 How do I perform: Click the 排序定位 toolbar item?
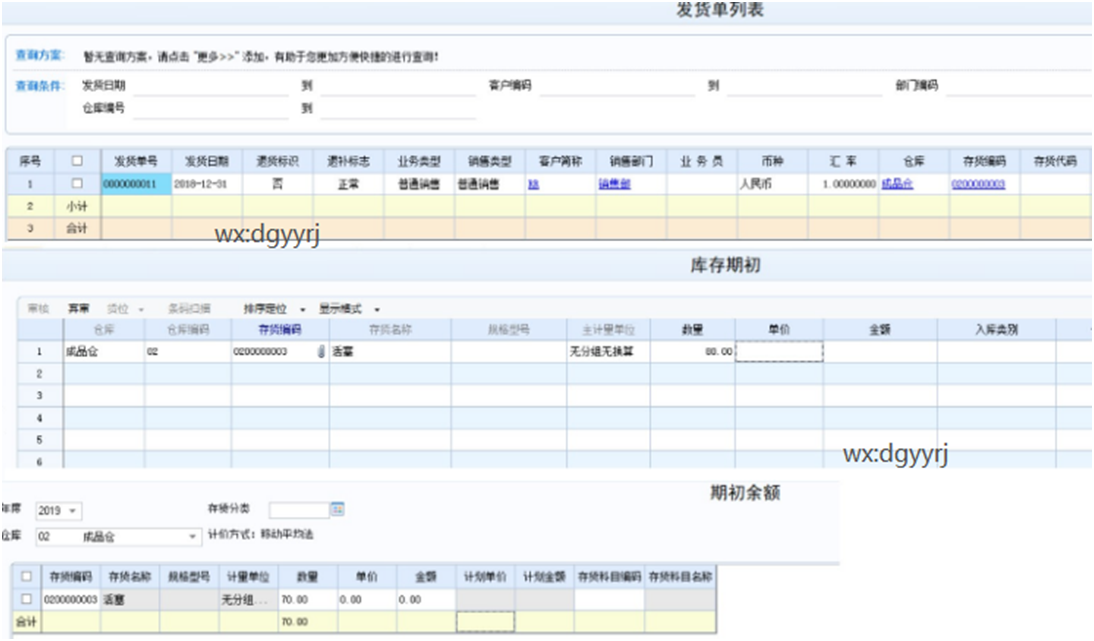(x=265, y=307)
